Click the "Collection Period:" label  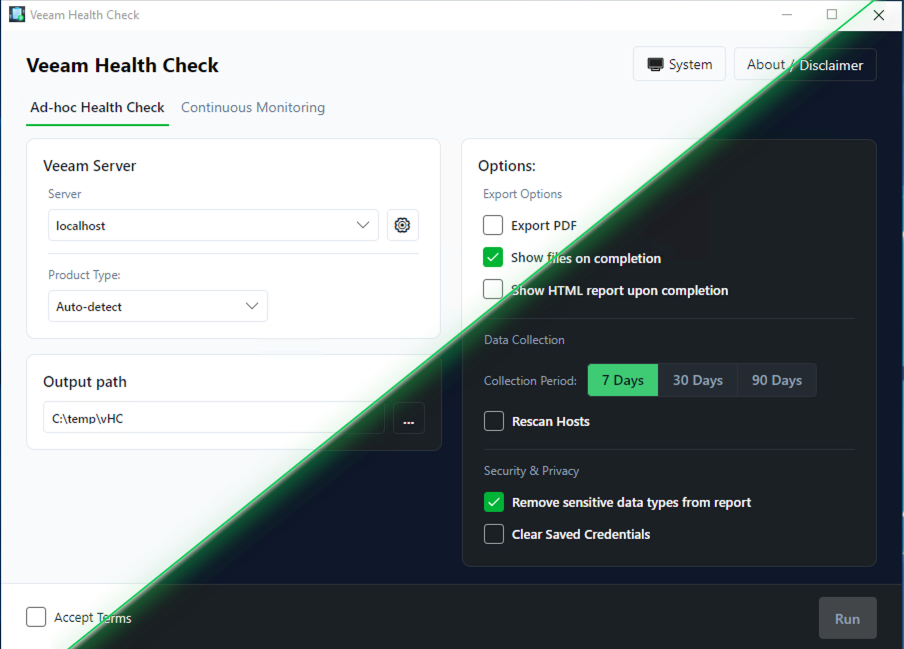click(530, 380)
